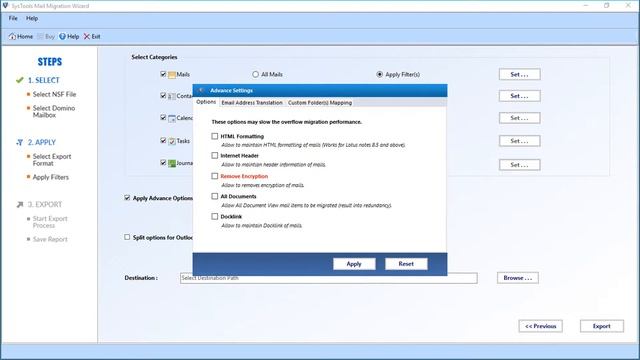Image resolution: width=640 pixels, height=360 pixels.
Task: Click the 'Save Report' step
Action: (x=50, y=239)
